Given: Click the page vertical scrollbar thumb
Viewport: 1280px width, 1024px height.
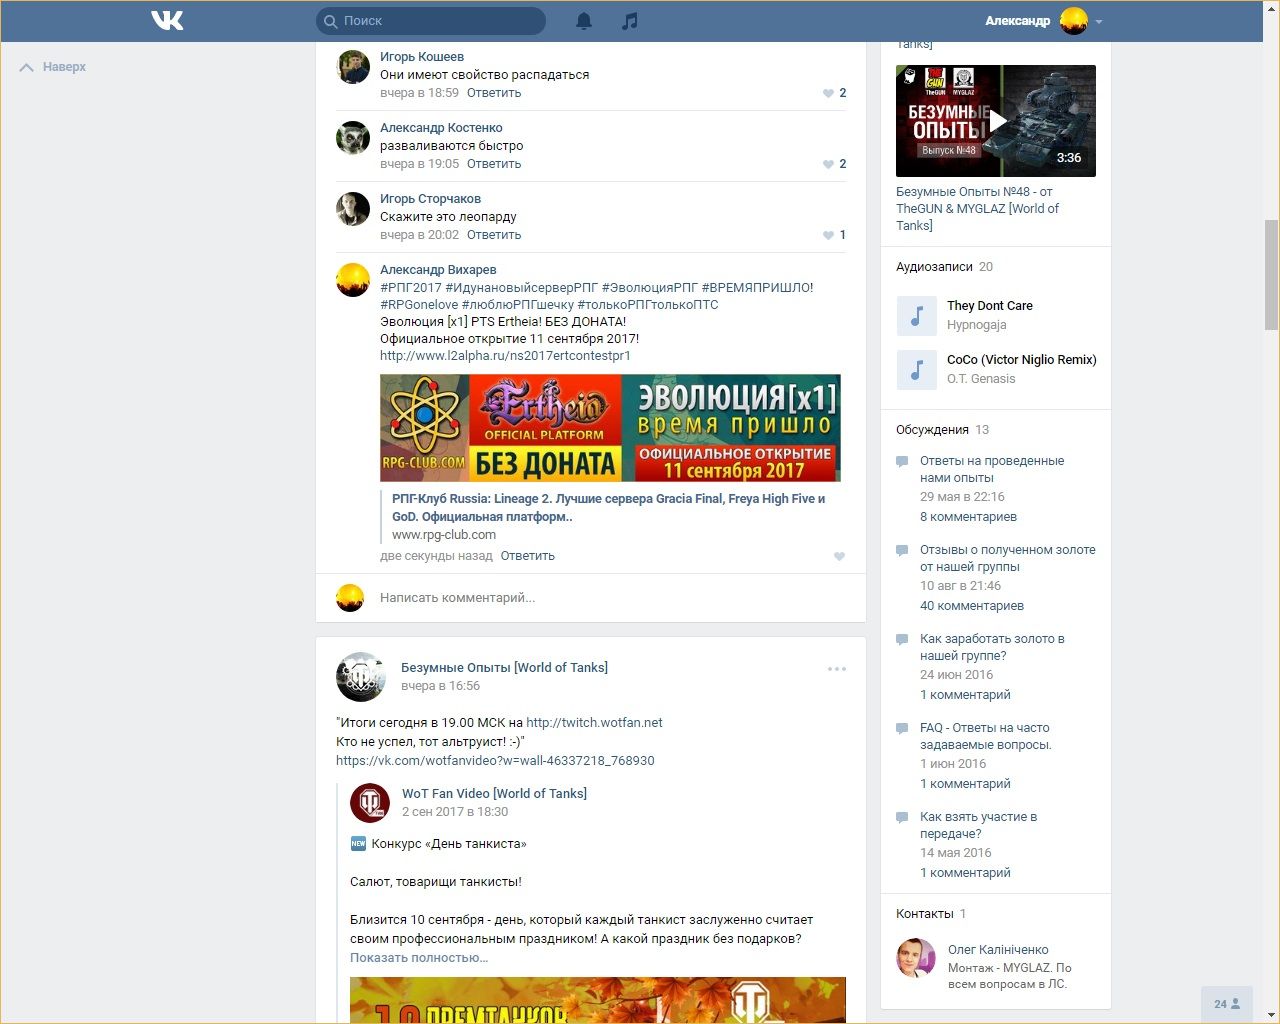Looking at the screenshot, I should pyautogui.click(x=1272, y=275).
